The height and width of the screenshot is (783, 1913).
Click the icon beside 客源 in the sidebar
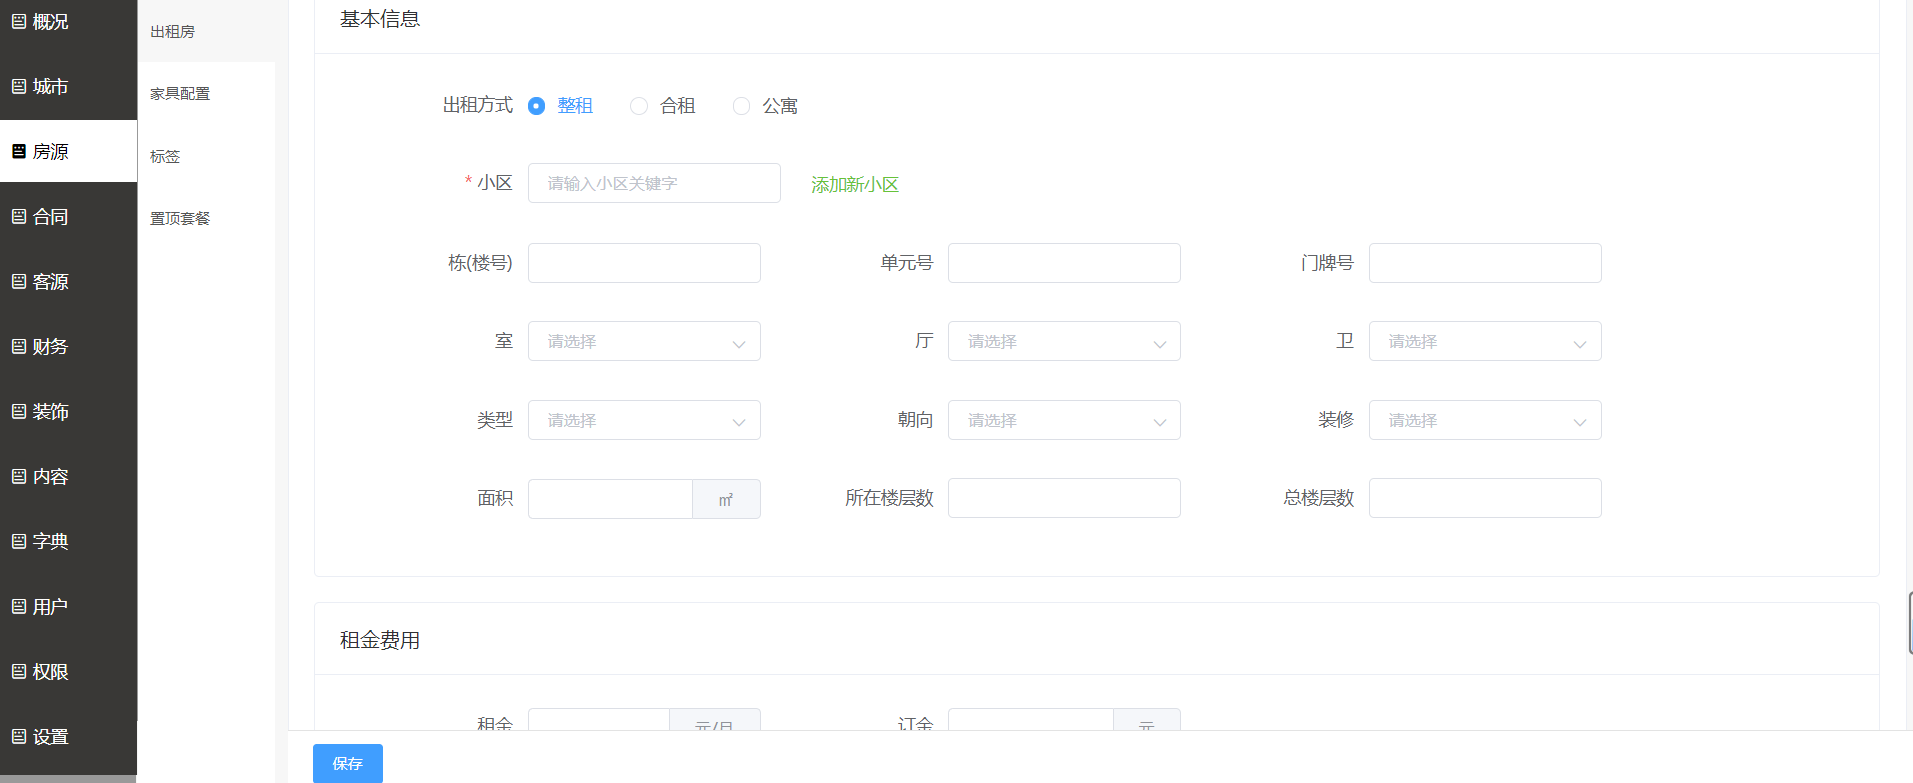pyautogui.click(x=19, y=281)
